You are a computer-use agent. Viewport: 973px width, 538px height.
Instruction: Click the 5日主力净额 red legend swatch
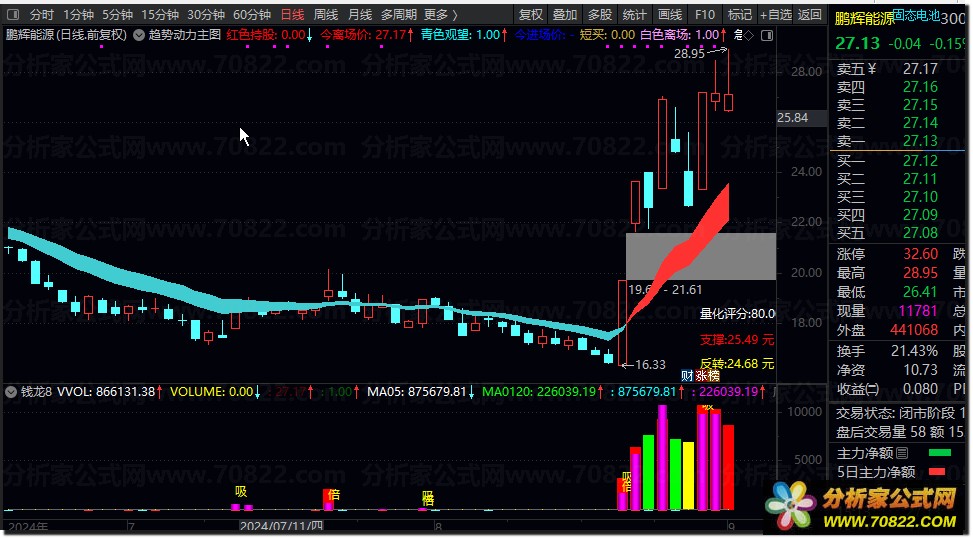[937, 472]
